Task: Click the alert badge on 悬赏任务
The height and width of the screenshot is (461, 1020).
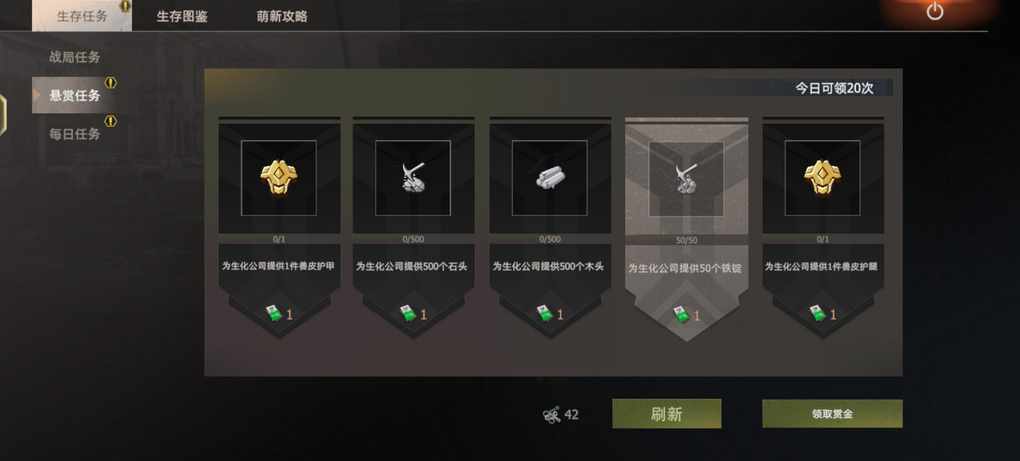Action: 111,83
